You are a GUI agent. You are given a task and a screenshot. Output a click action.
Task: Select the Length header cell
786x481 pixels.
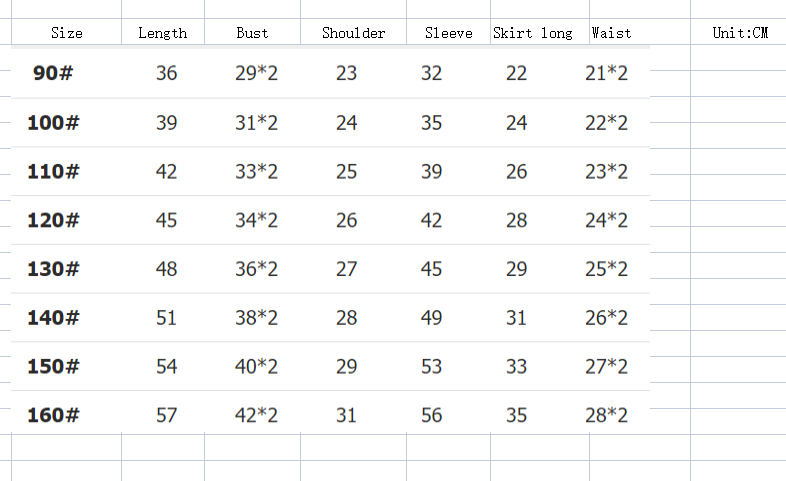point(162,33)
